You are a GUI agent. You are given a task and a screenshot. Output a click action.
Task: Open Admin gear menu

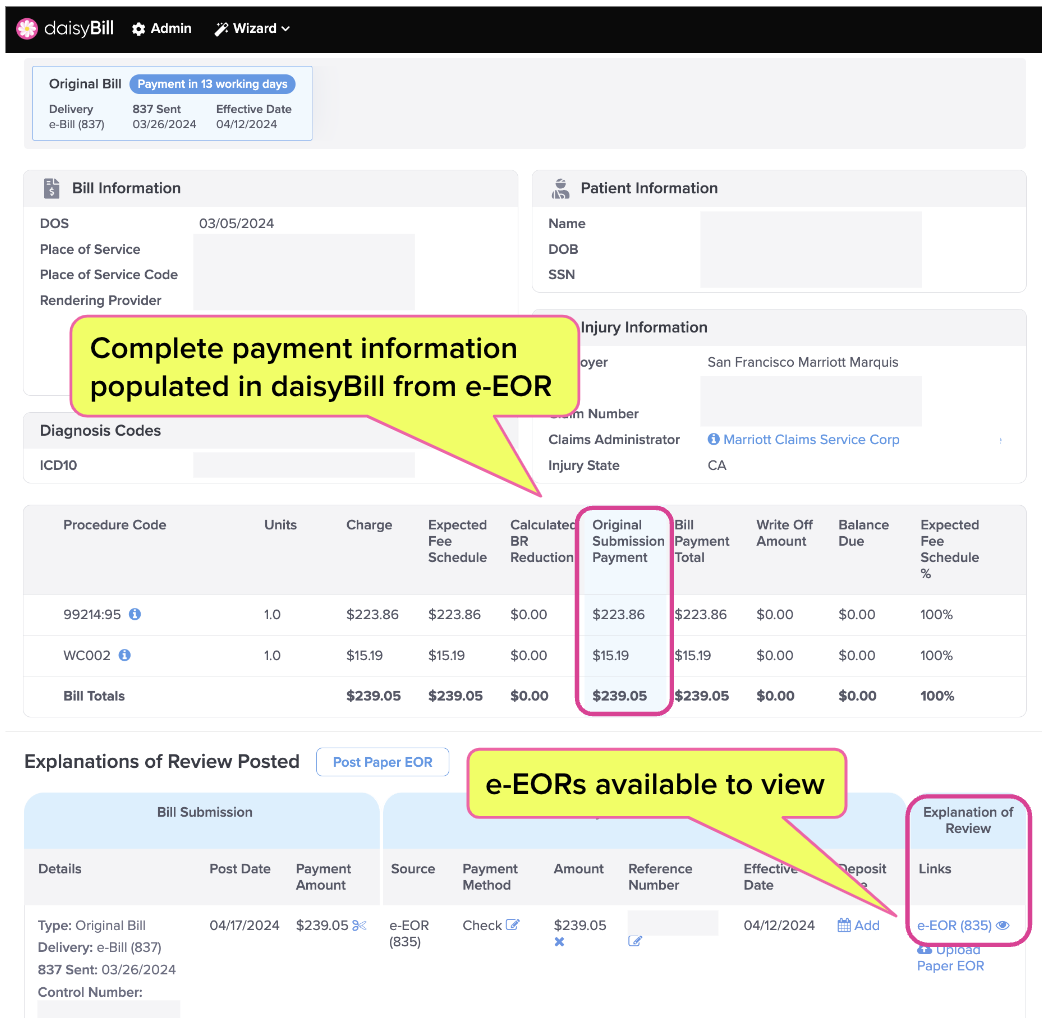(x=161, y=29)
